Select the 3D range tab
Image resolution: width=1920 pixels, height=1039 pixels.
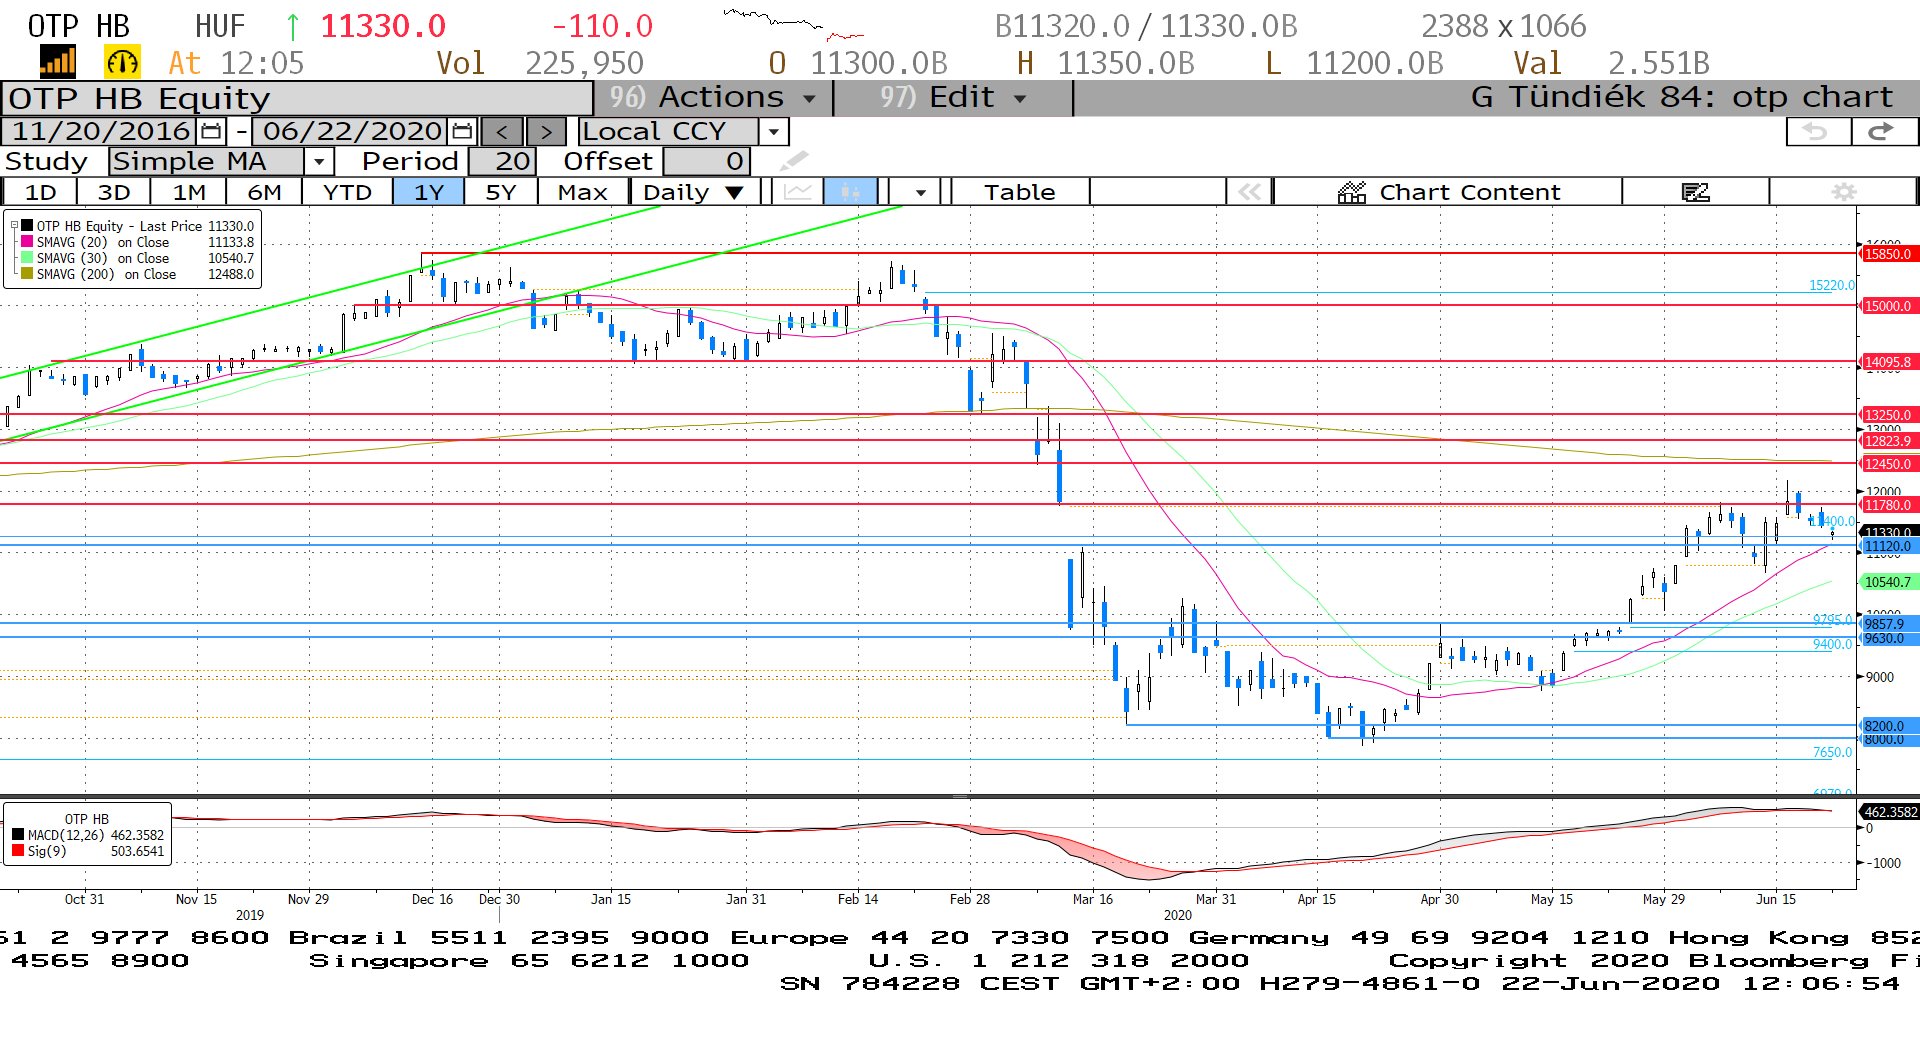click(x=114, y=192)
